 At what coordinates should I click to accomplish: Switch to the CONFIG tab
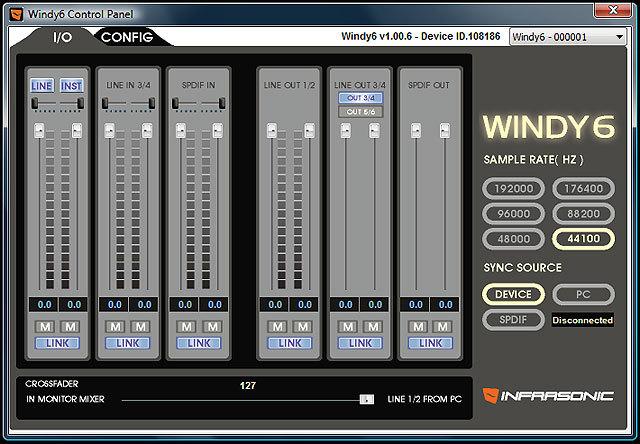pyautogui.click(x=126, y=37)
